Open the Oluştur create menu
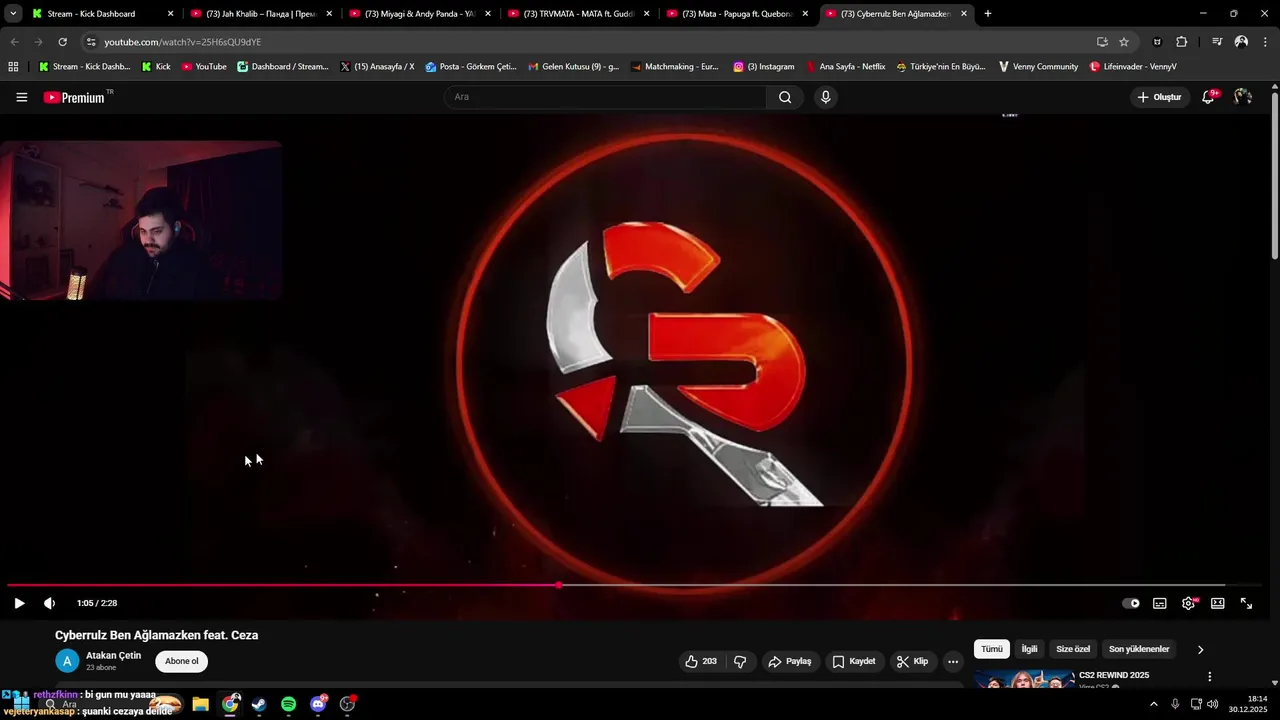Viewport: 1280px width, 720px height. pos(1159,97)
